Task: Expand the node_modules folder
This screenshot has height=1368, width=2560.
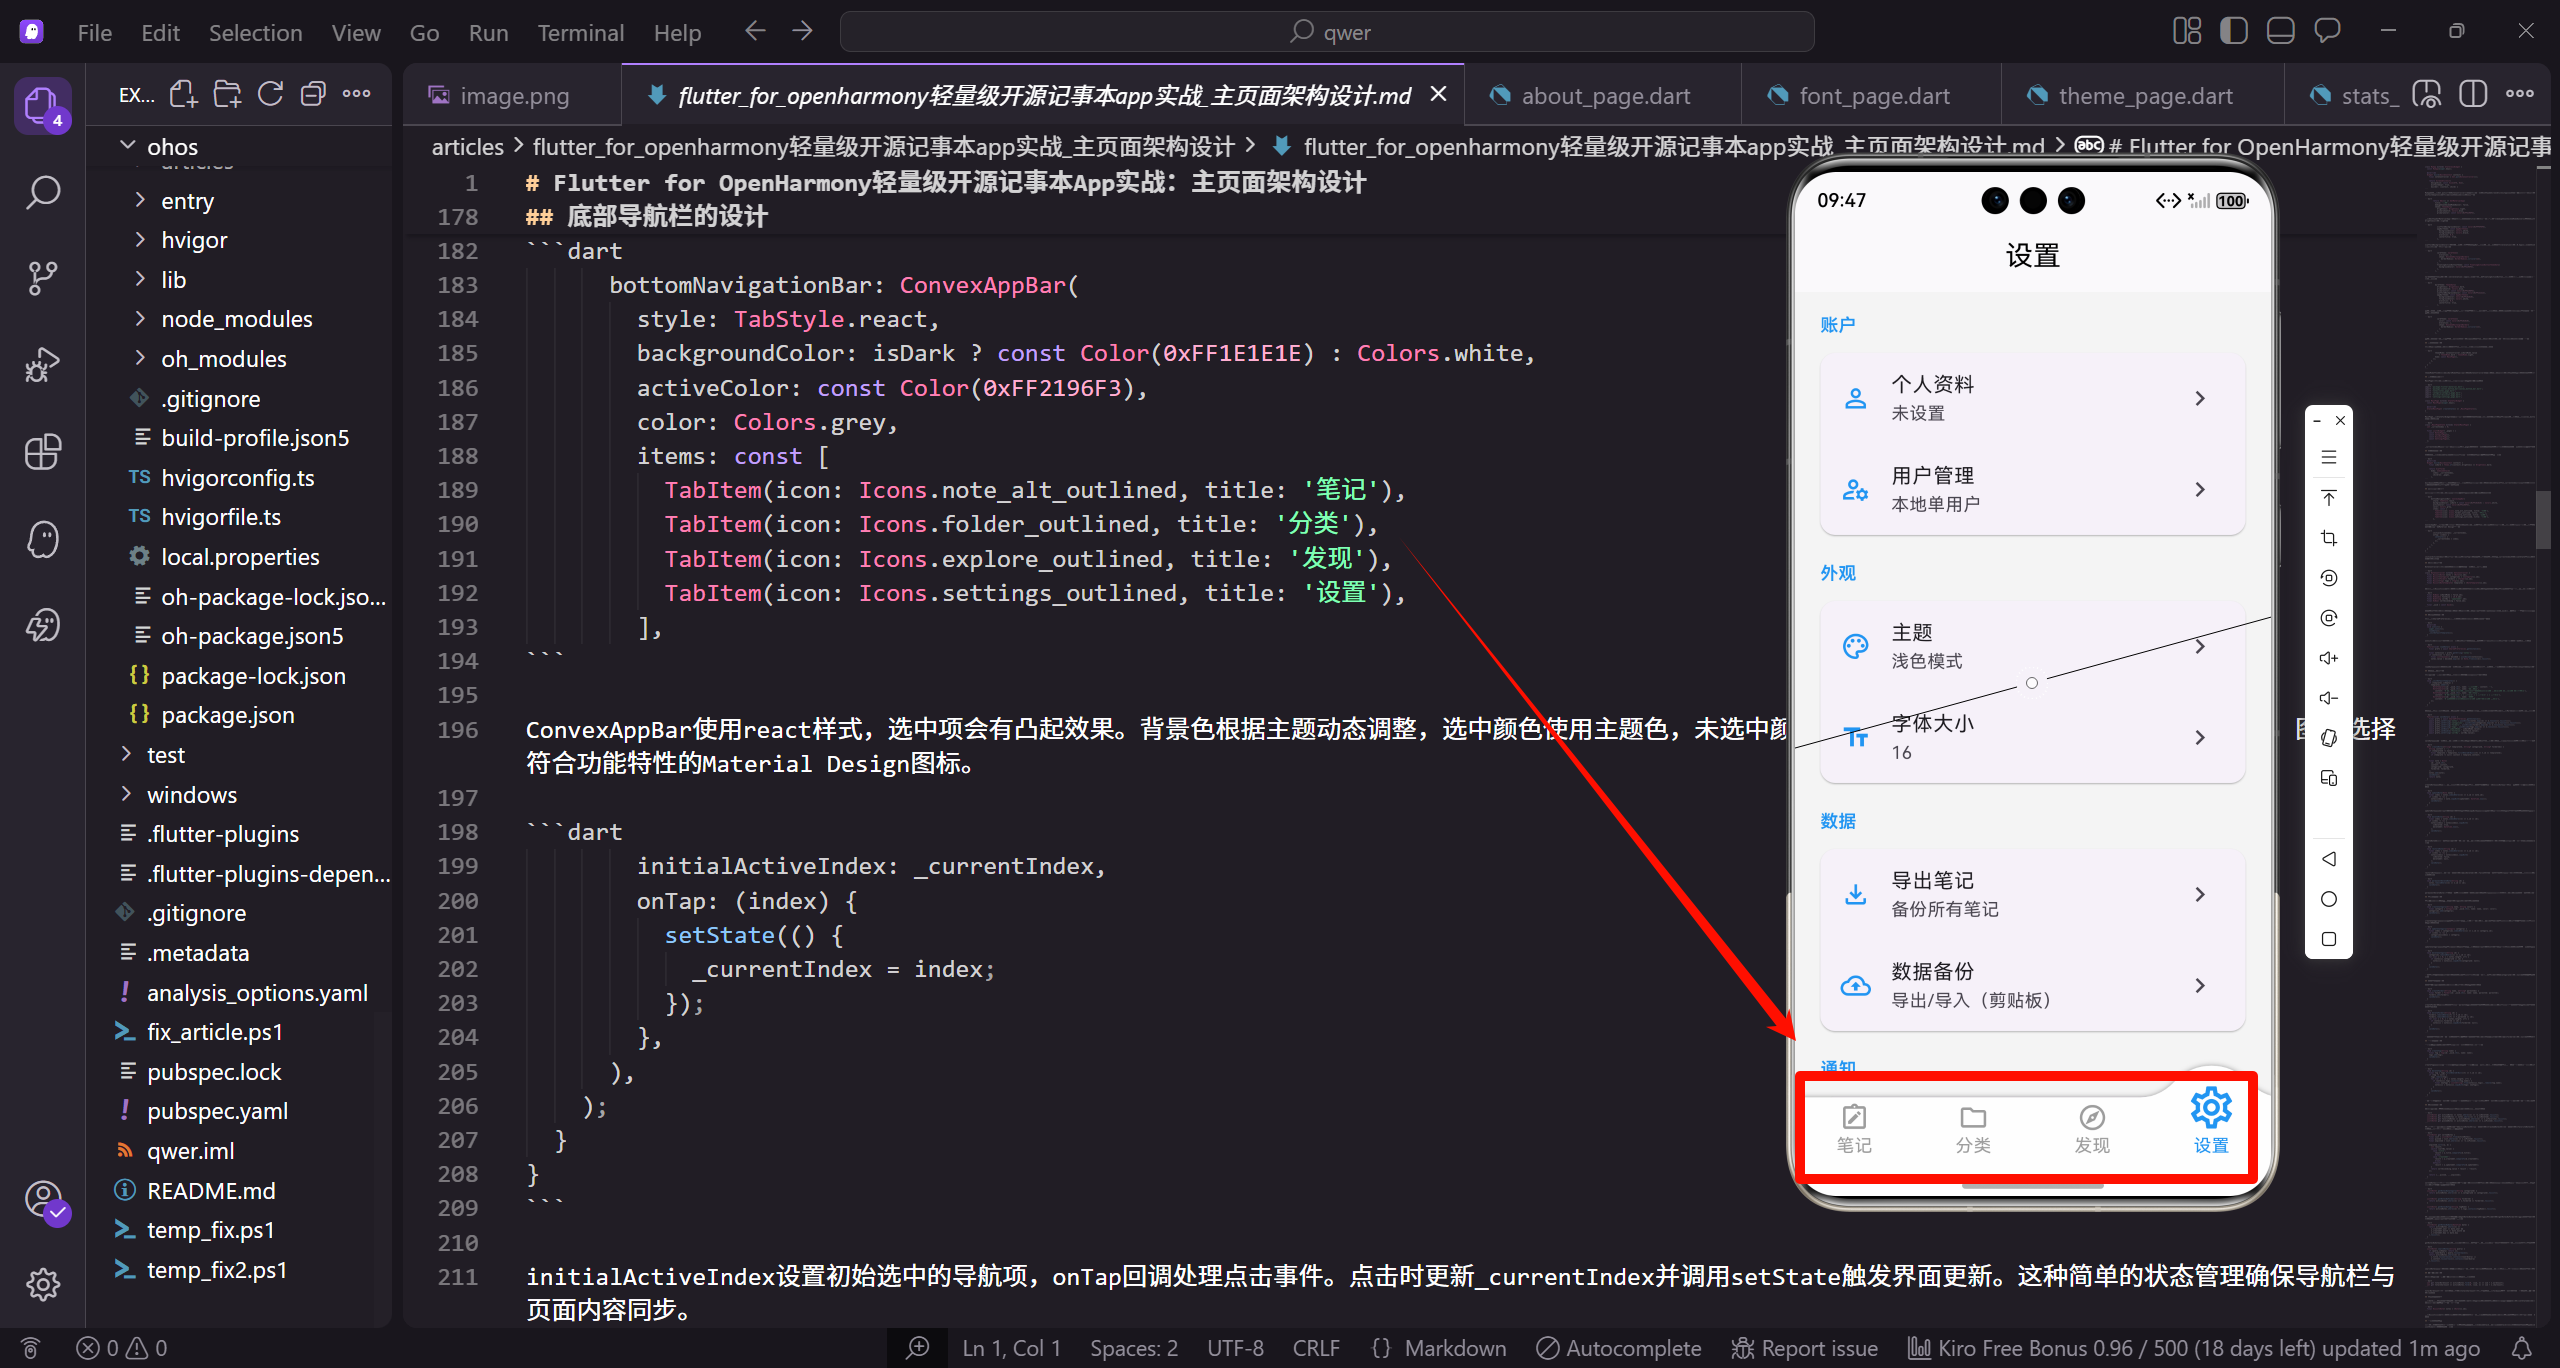Action: (237, 319)
